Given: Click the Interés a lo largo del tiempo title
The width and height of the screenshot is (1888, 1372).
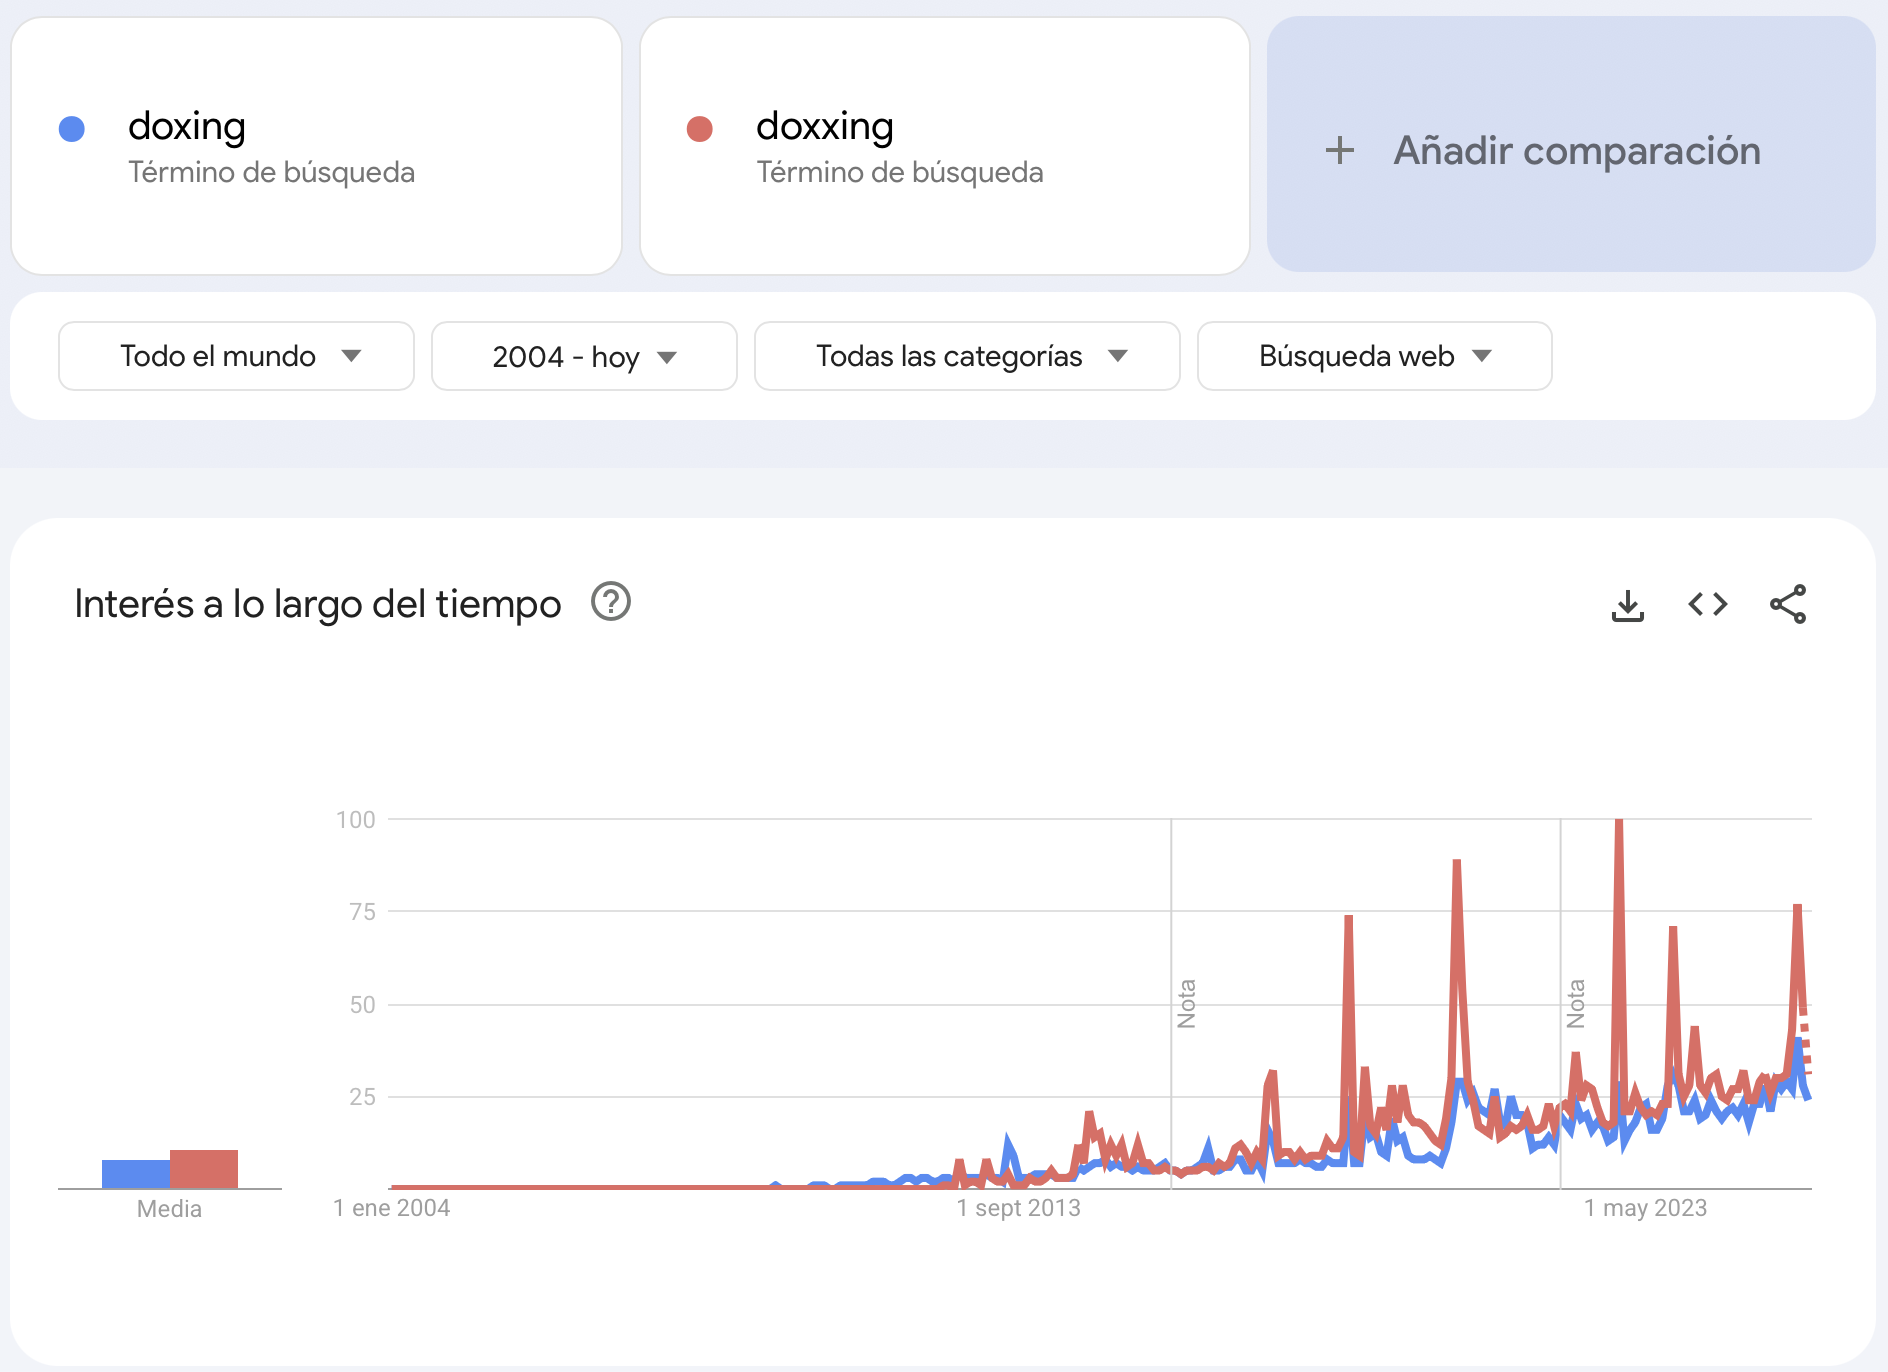Looking at the screenshot, I should [318, 604].
